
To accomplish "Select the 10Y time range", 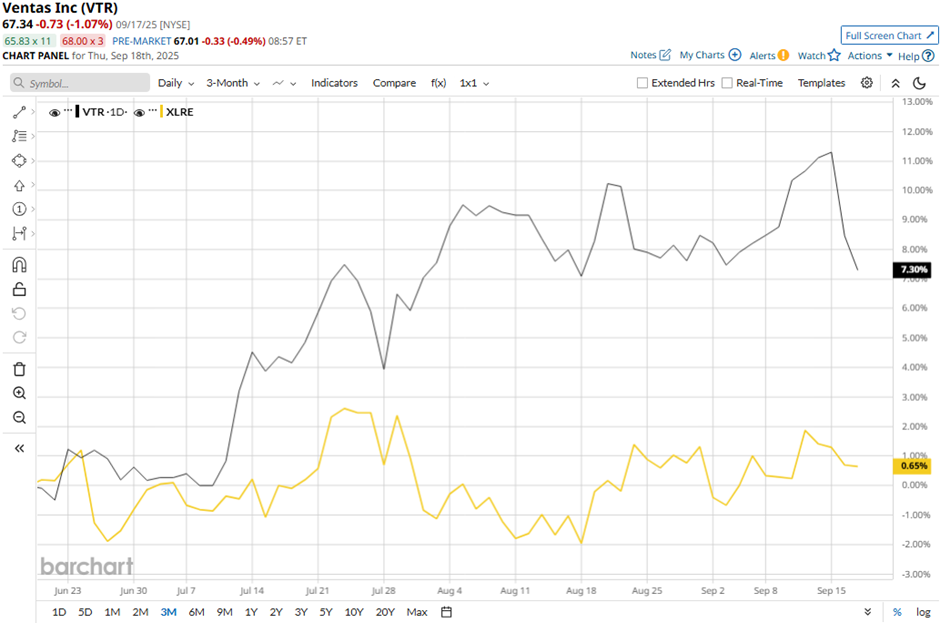I will [x=354, y=612].
